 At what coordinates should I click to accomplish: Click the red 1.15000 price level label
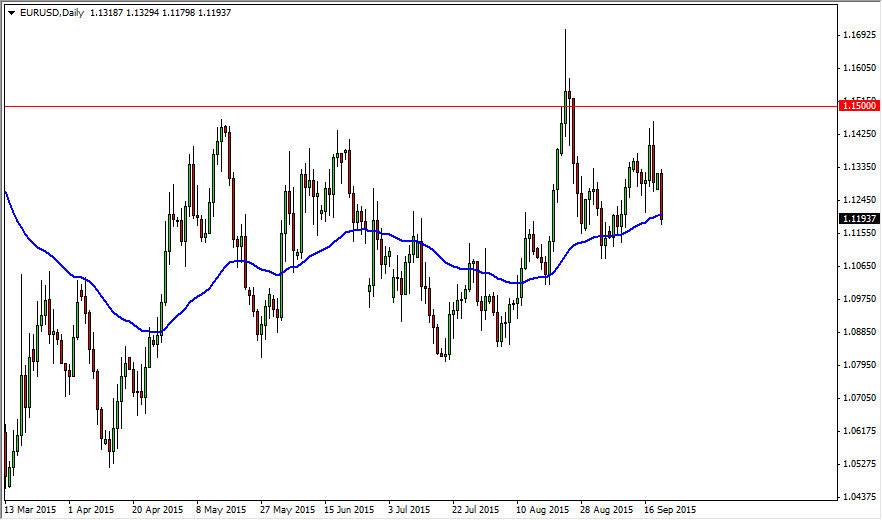click(858, 105)
